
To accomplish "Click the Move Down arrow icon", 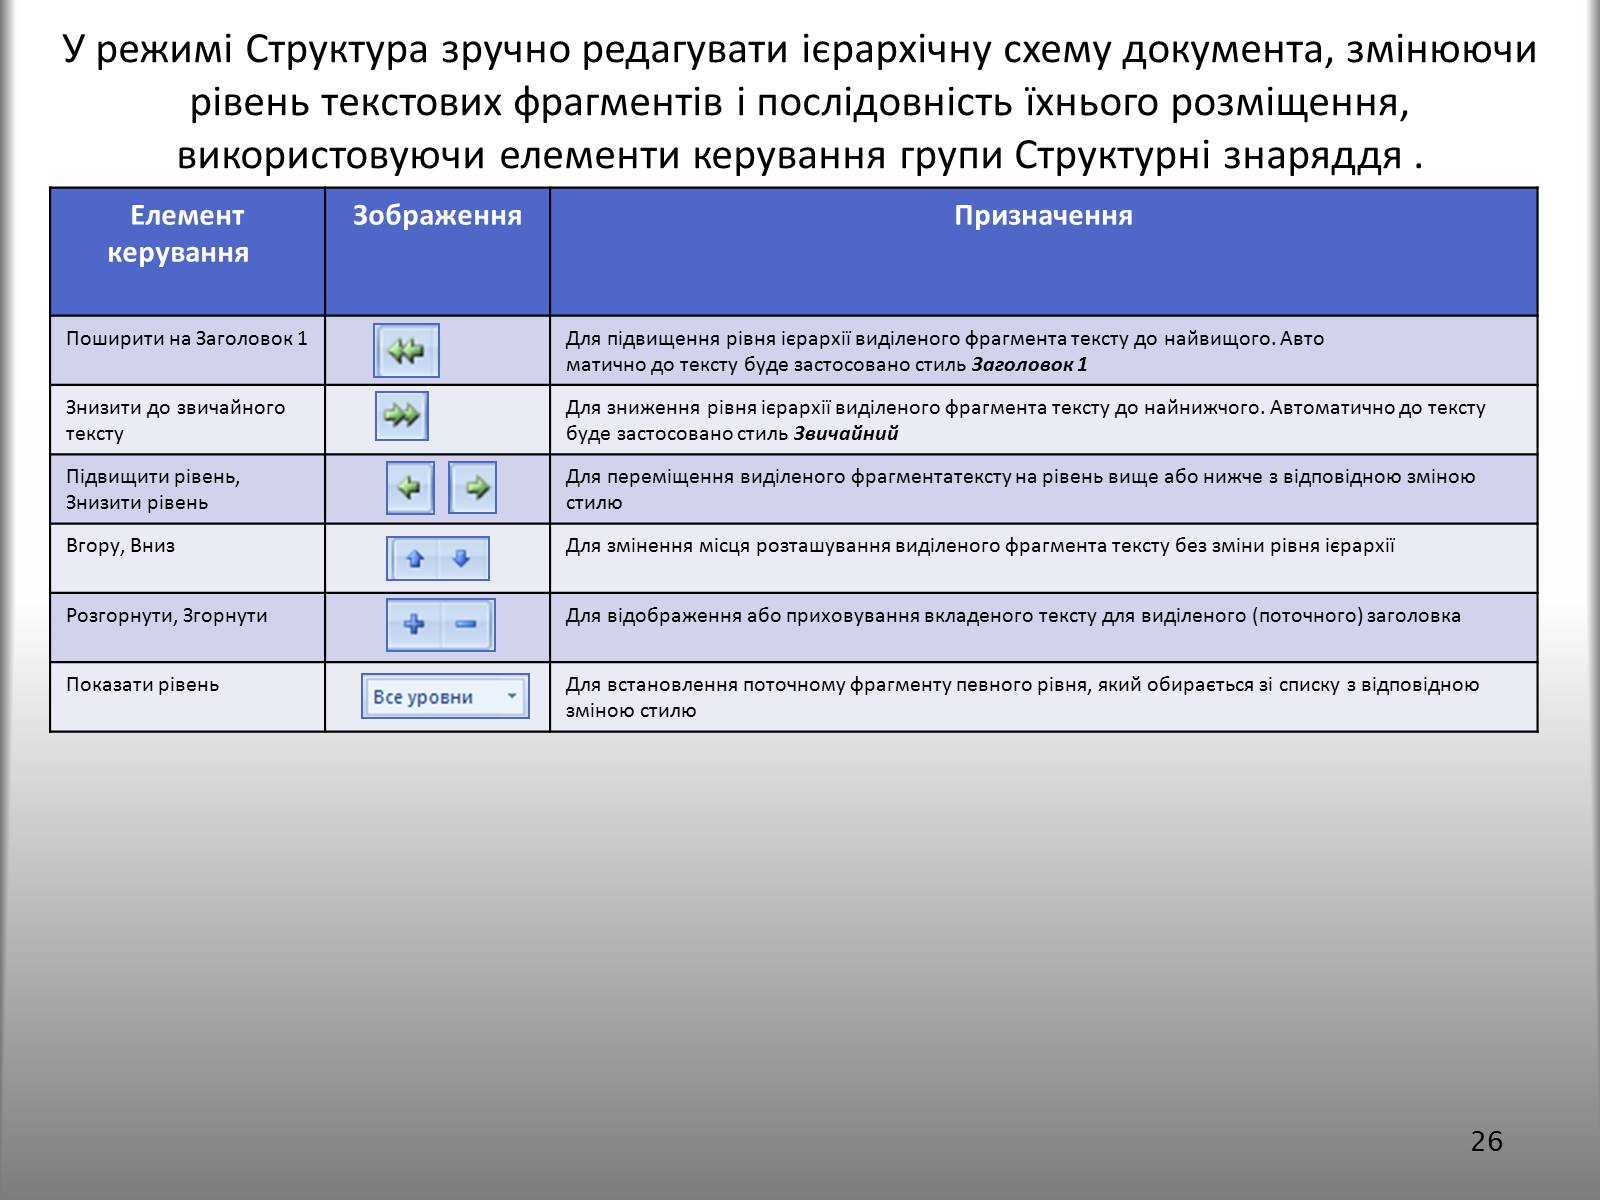I will [x=462, y=559].
